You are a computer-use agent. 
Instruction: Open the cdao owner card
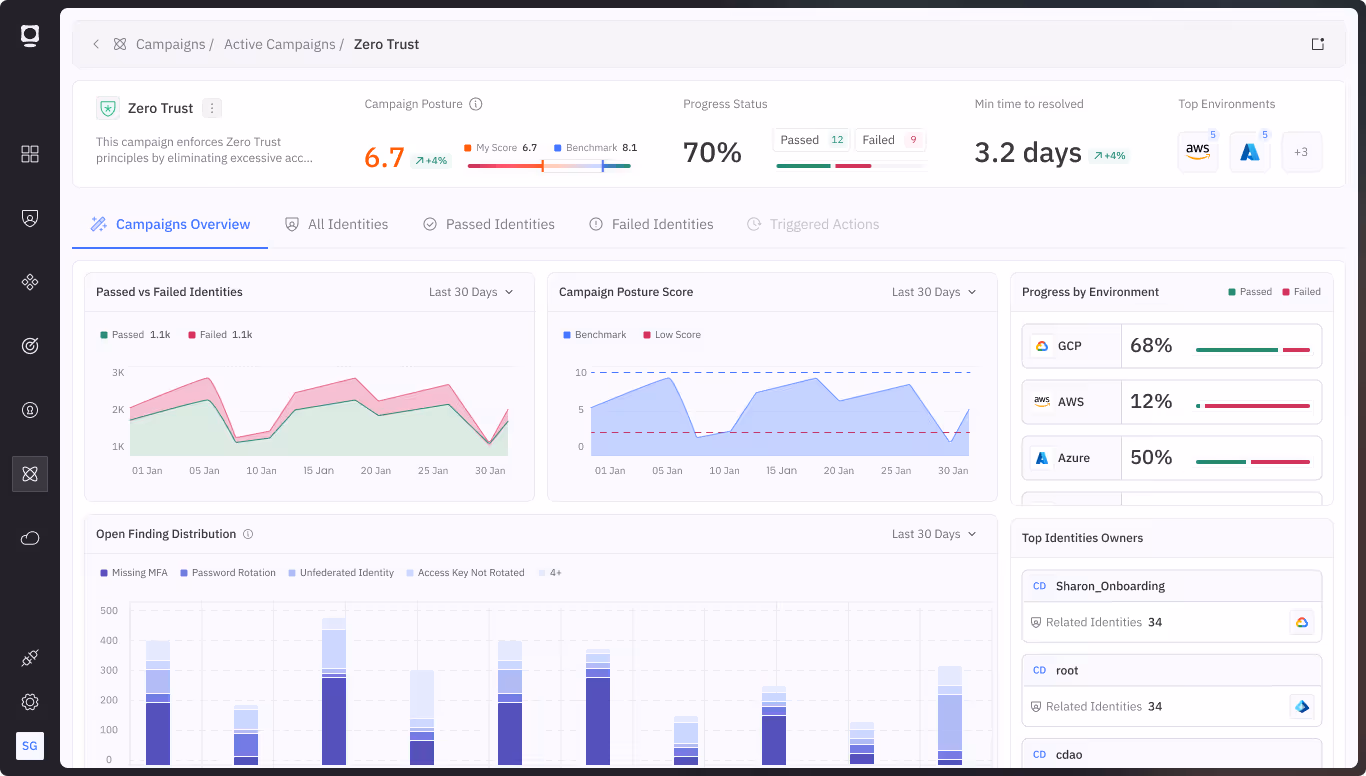pyautogui.click(x=1172, y=753)
